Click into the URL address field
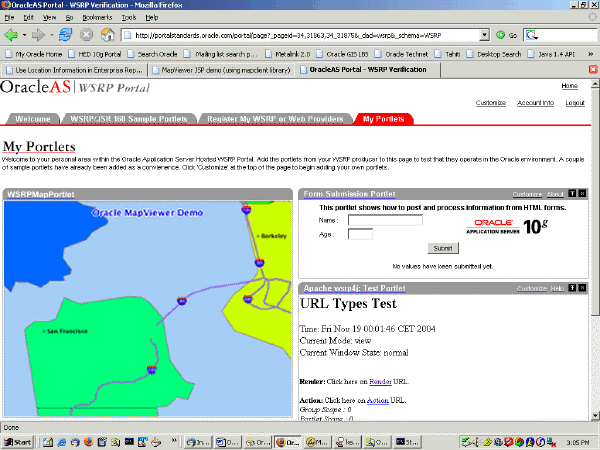Screen dimensions: 600x450 pos(301,35)
